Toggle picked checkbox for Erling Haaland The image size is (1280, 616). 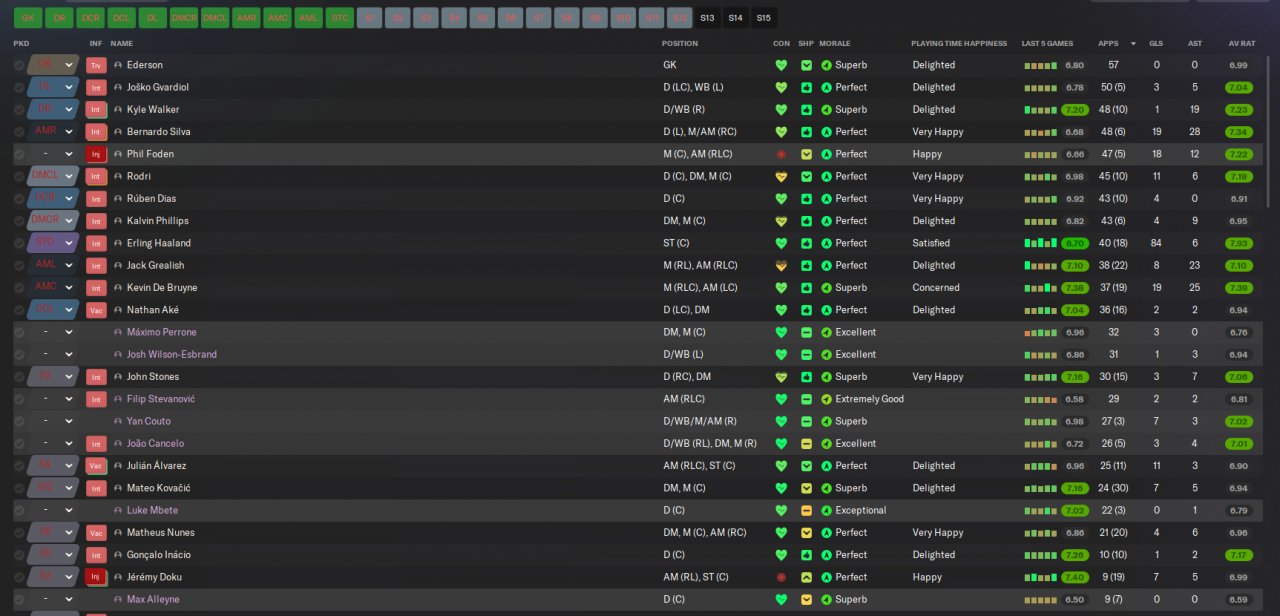point(19,243)
